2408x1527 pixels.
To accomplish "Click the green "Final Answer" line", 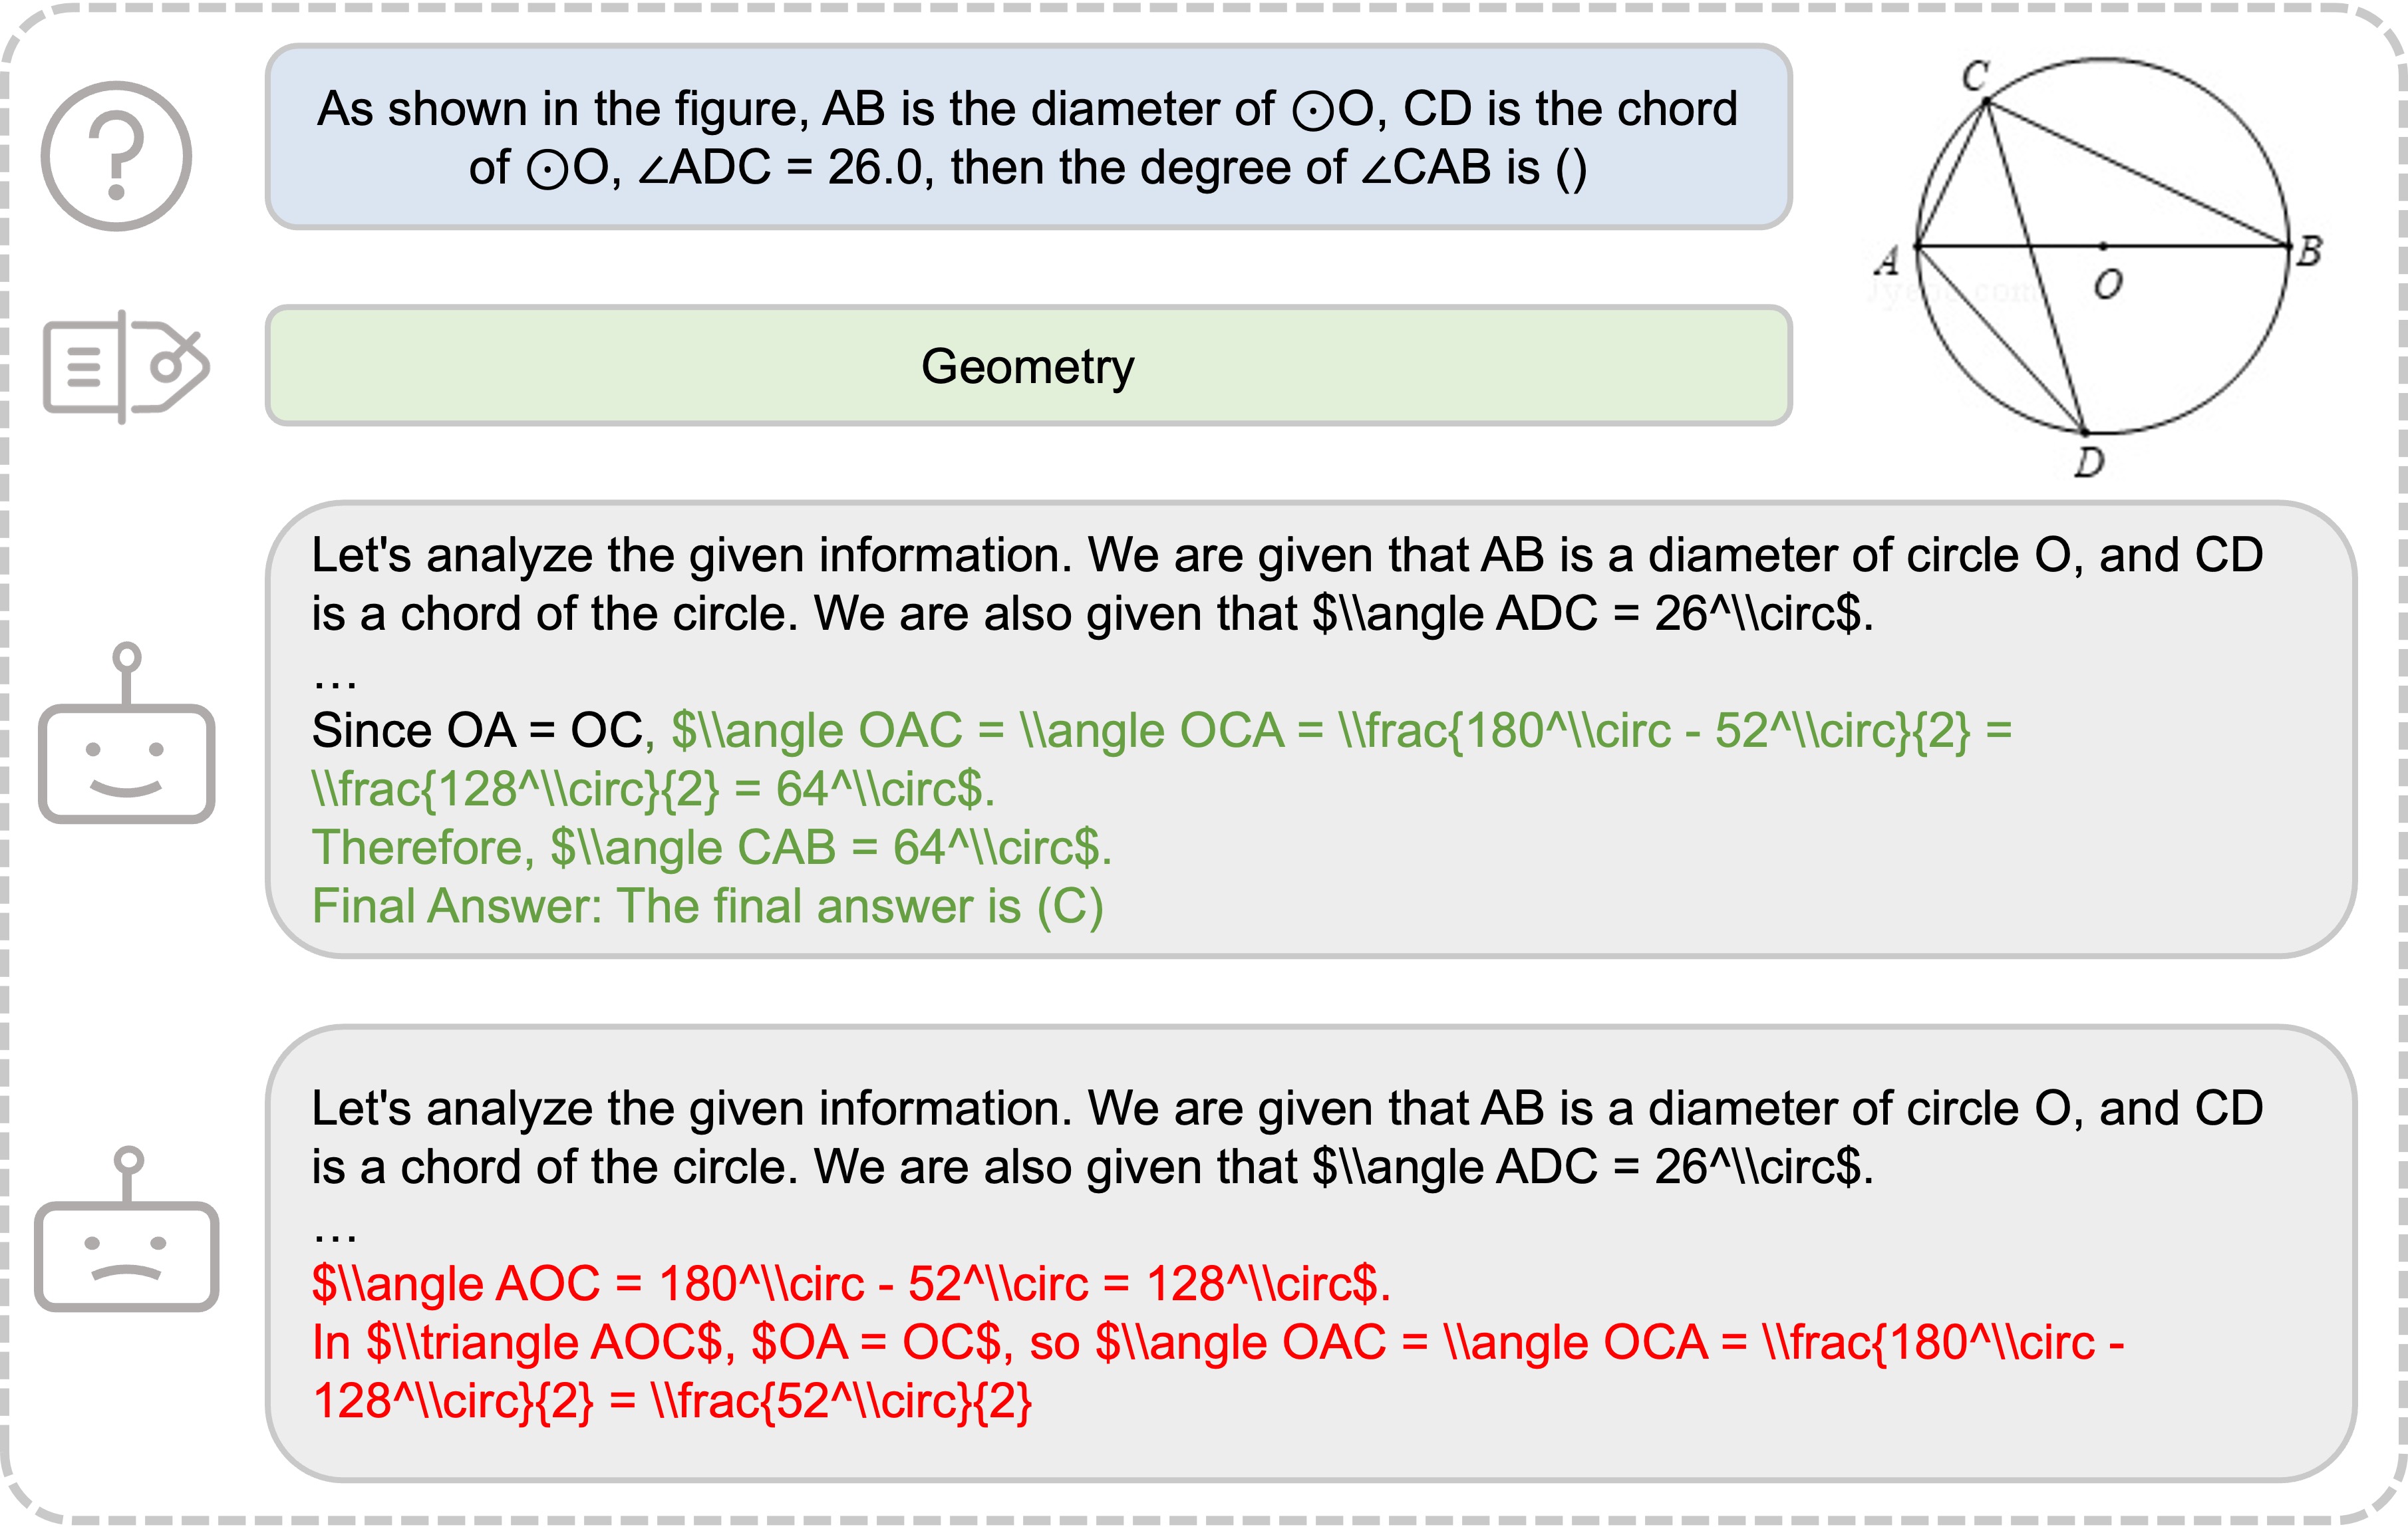I will point(707,906).
